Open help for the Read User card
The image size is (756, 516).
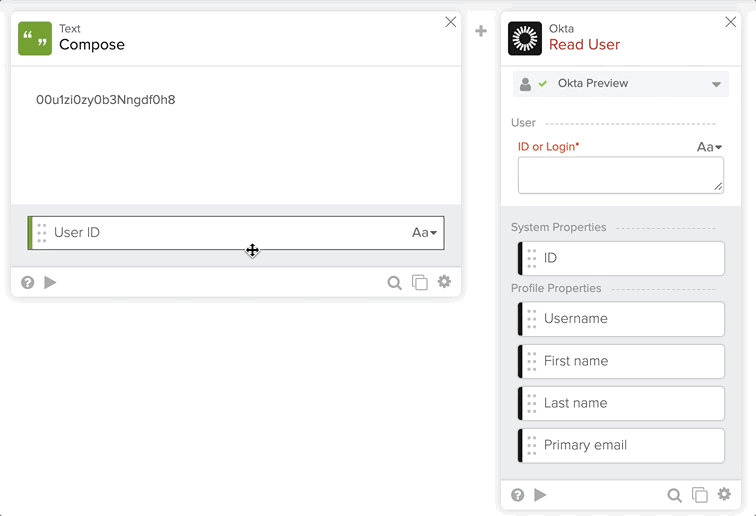point(517,495)
